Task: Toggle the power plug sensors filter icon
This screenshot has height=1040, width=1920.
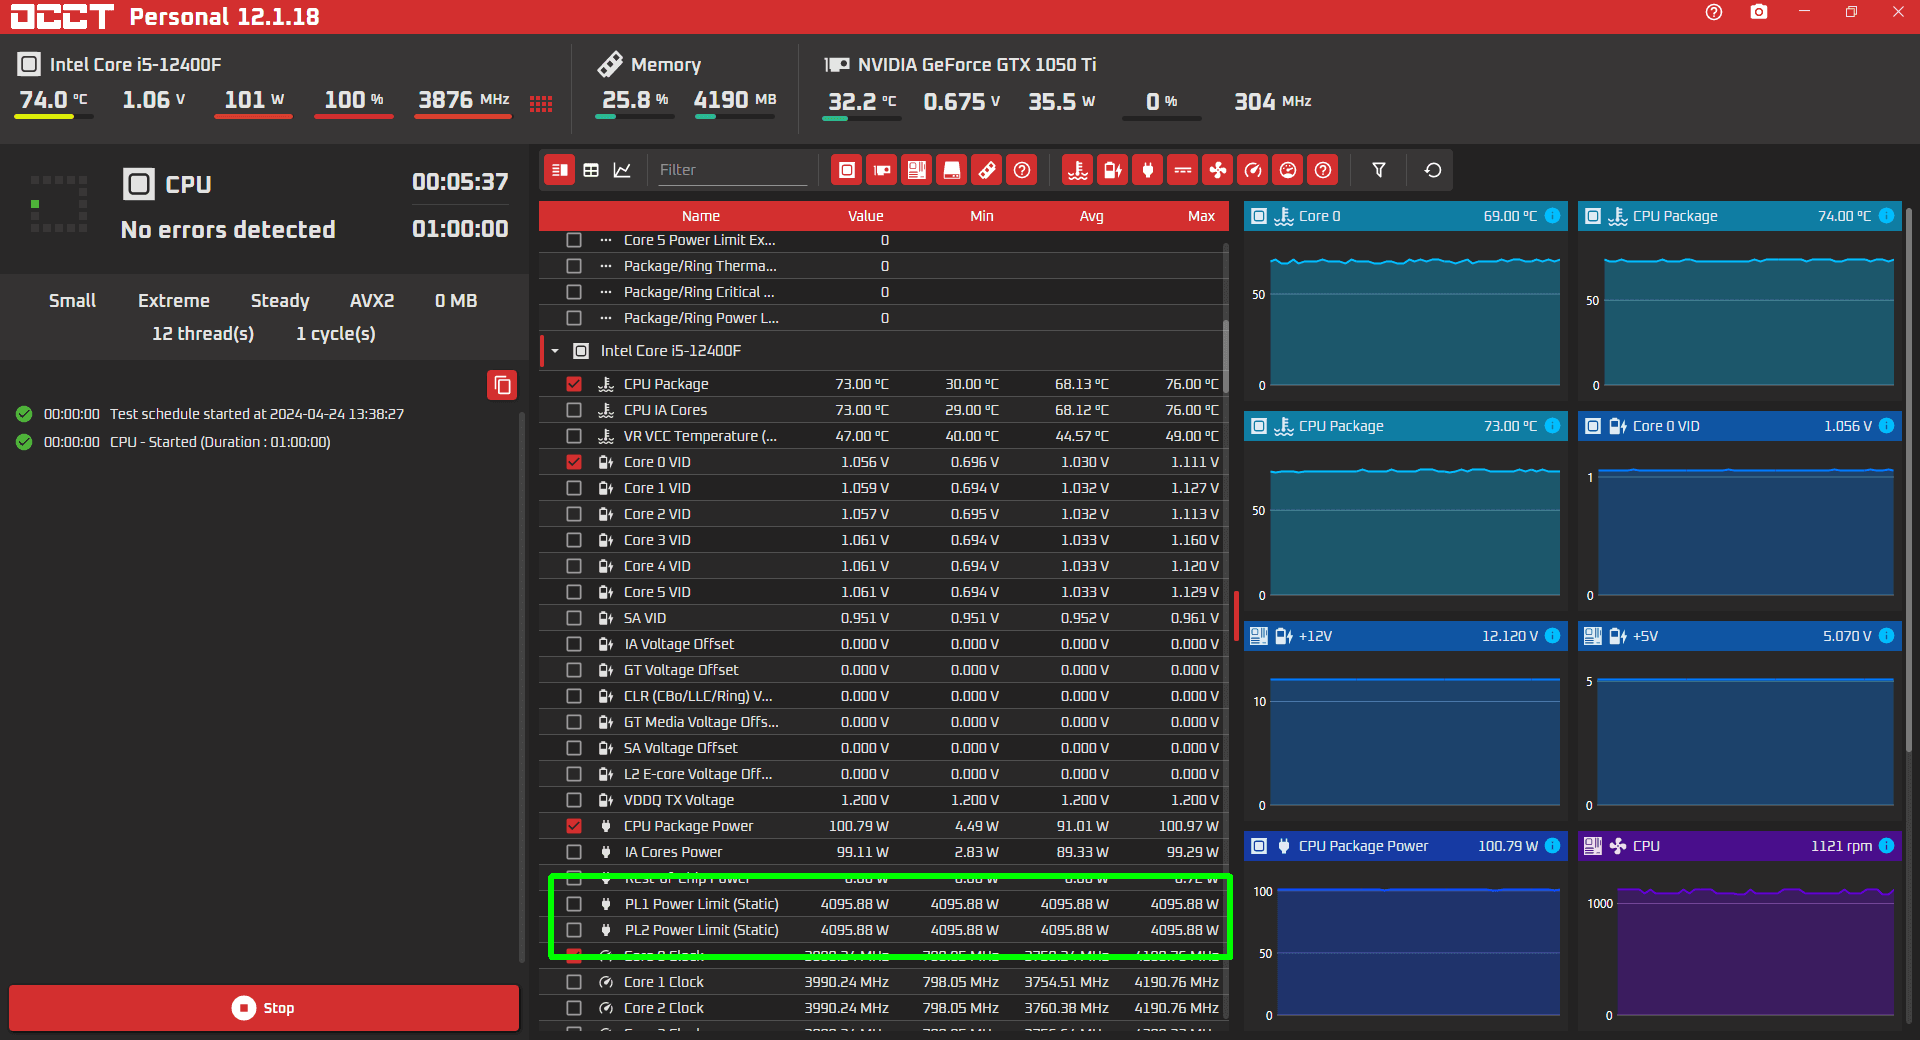Action: (x=1148, y=170)
